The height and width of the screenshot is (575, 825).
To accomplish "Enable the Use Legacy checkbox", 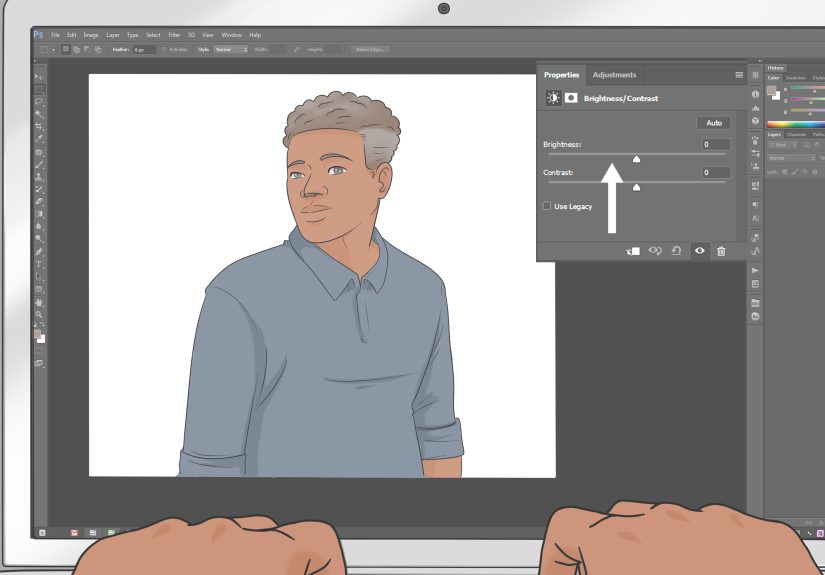I will (x=547, y=206).
